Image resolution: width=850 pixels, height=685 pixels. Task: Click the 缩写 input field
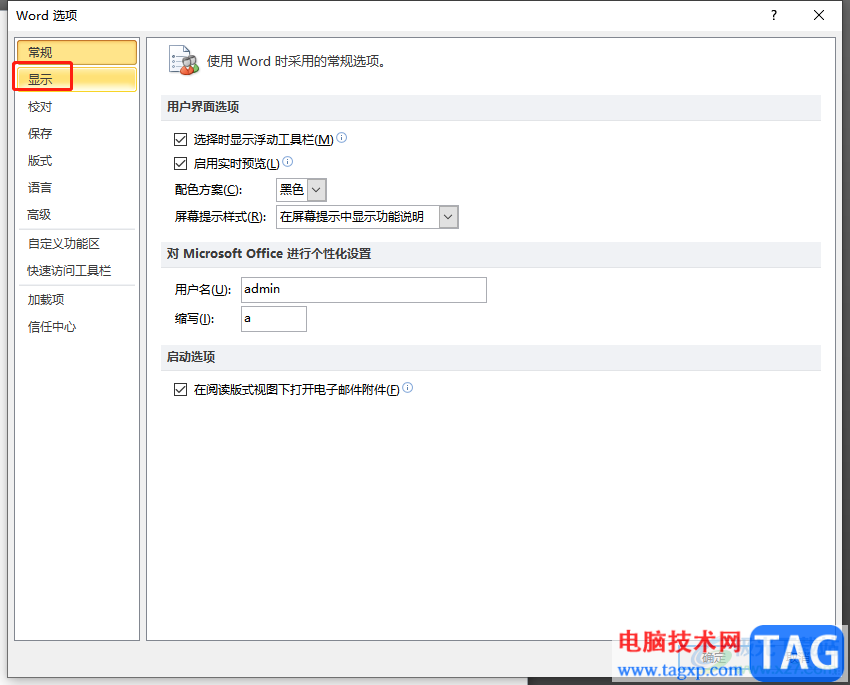coord(274,319)
